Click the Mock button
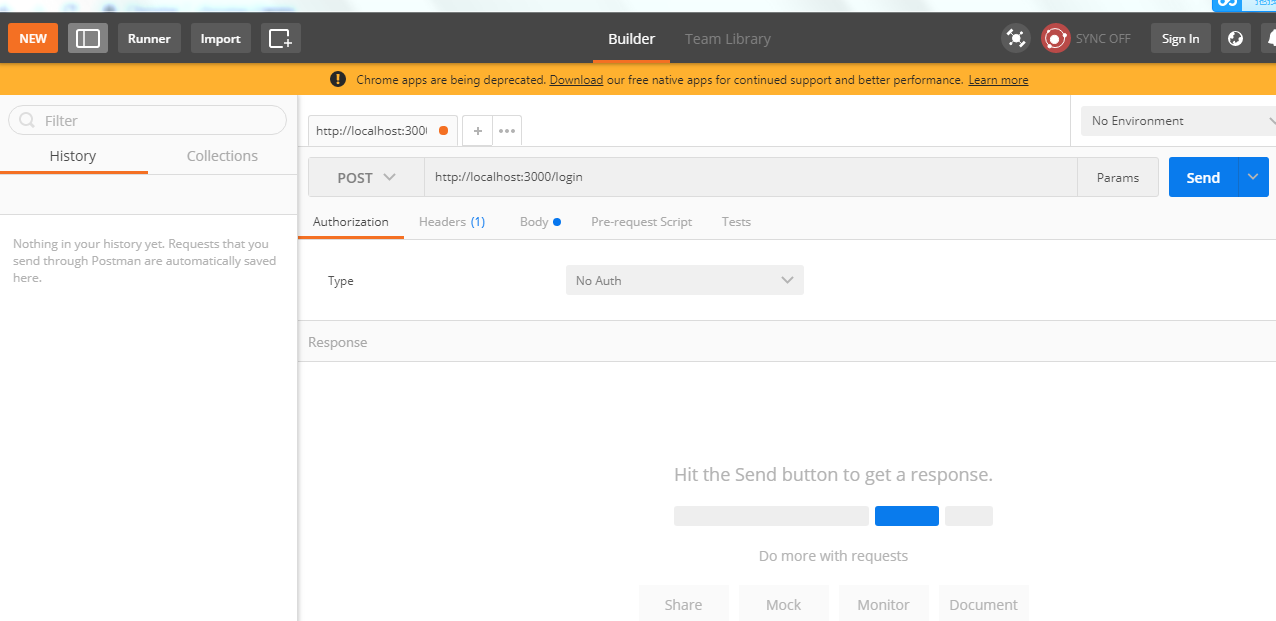The width and height of the screenshot is (1276, 621). click(x=784, y=604)
